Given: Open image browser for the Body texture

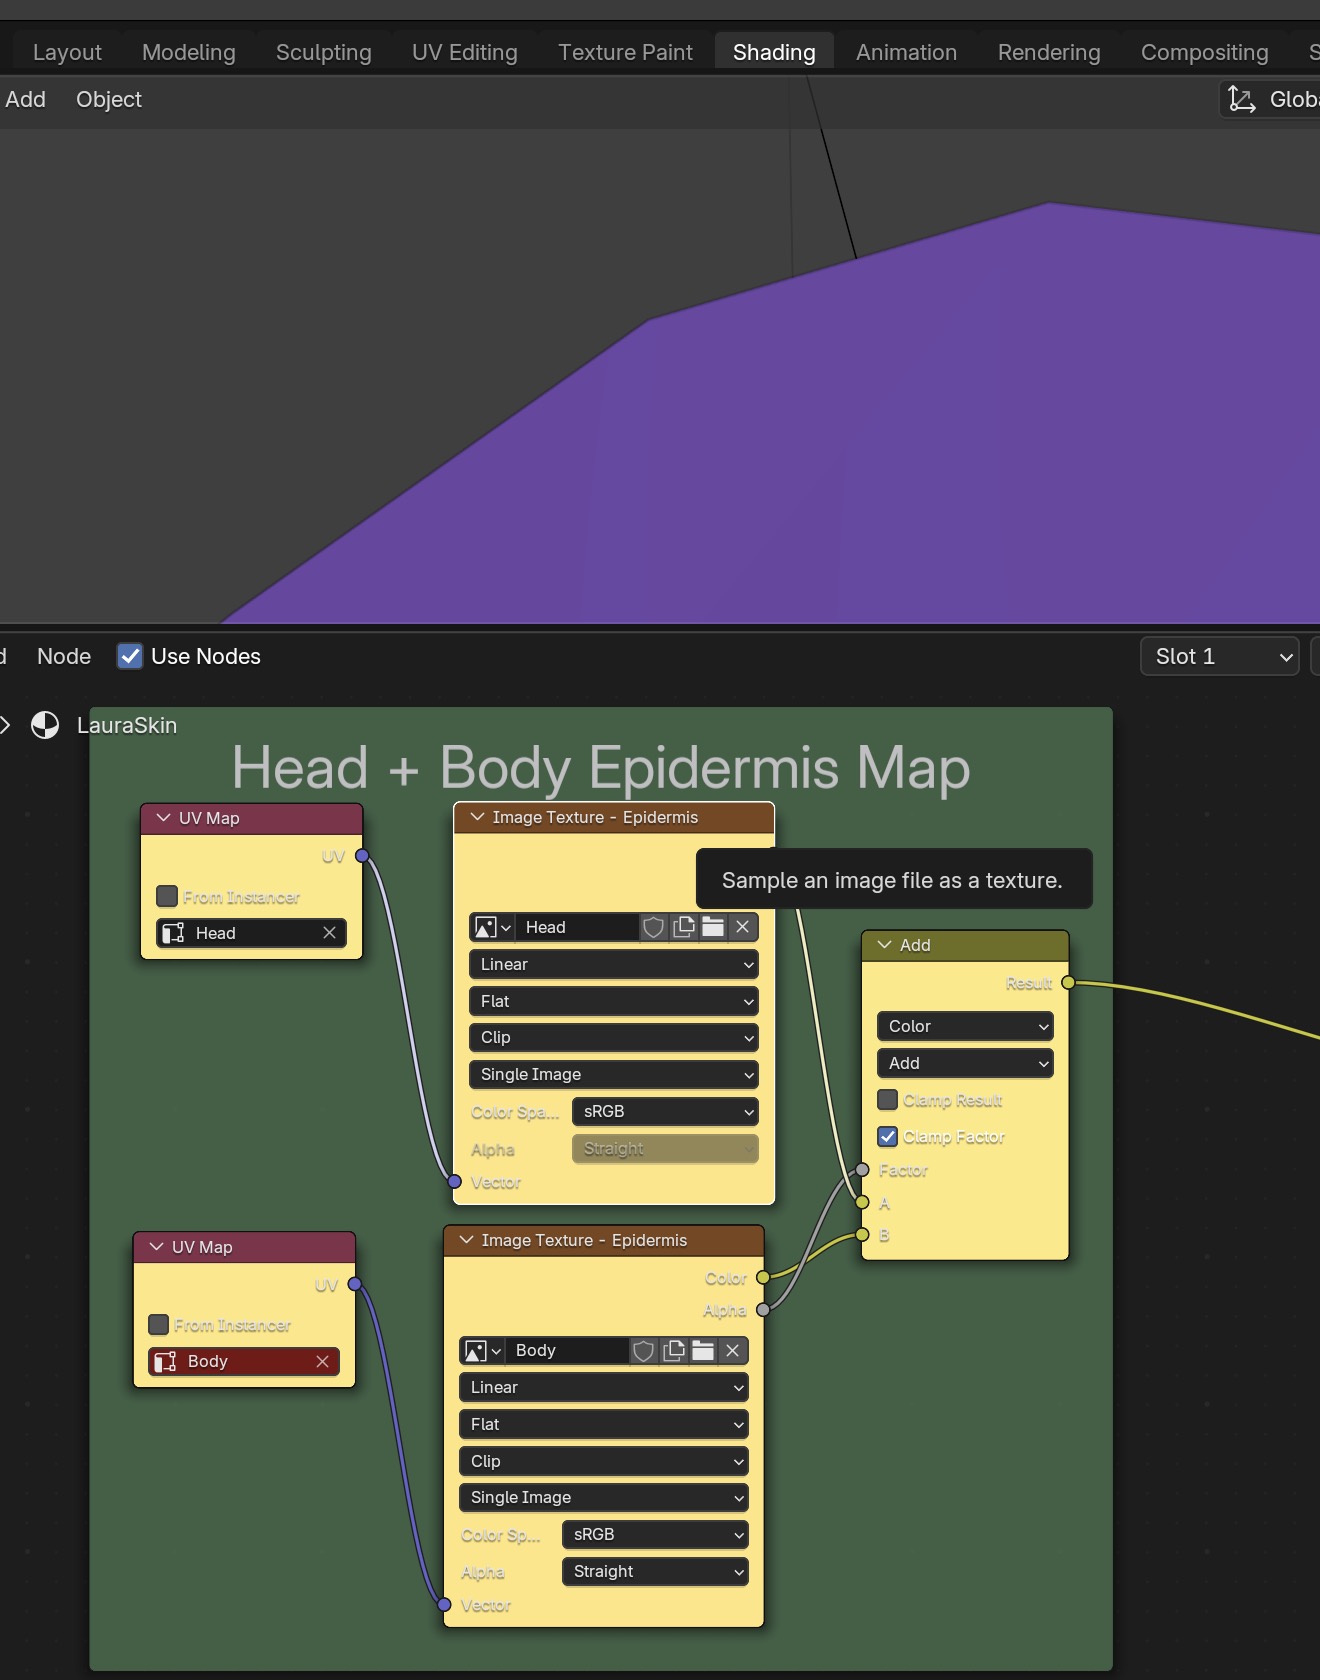Looking at the screenshot, I should tap(482, 1351).
